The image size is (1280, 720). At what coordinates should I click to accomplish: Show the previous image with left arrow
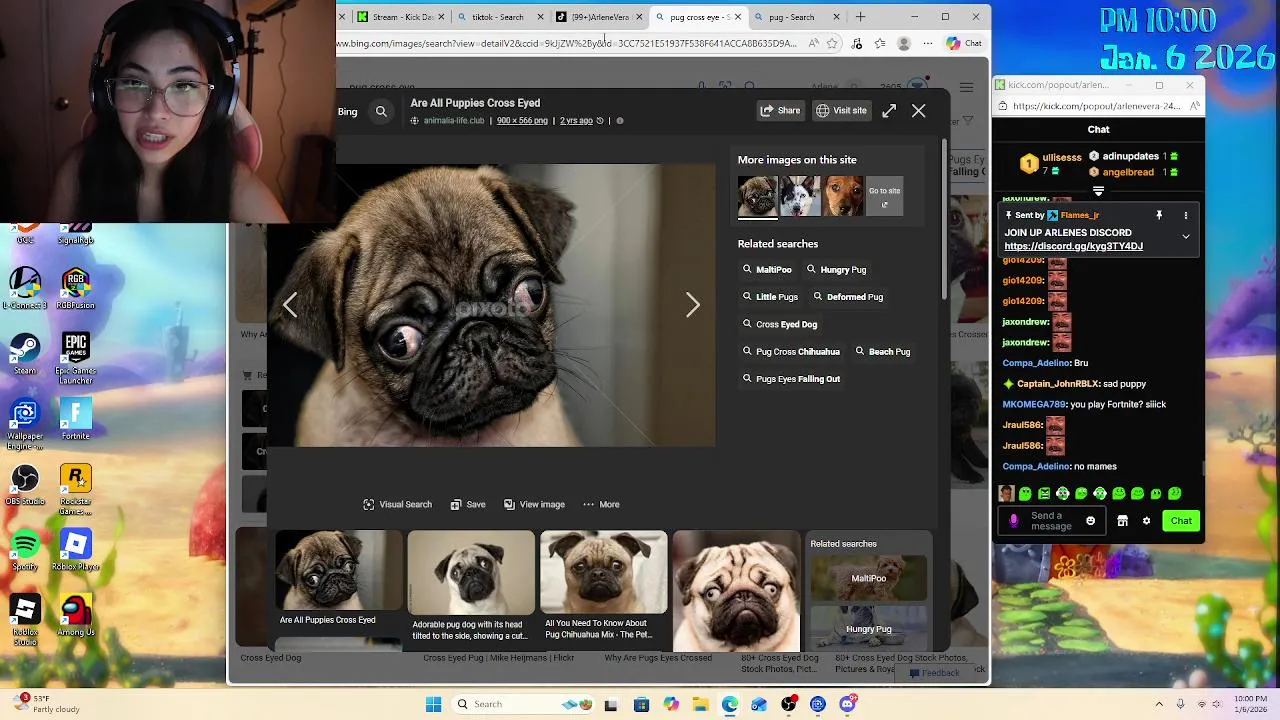[x=290, y=305]
